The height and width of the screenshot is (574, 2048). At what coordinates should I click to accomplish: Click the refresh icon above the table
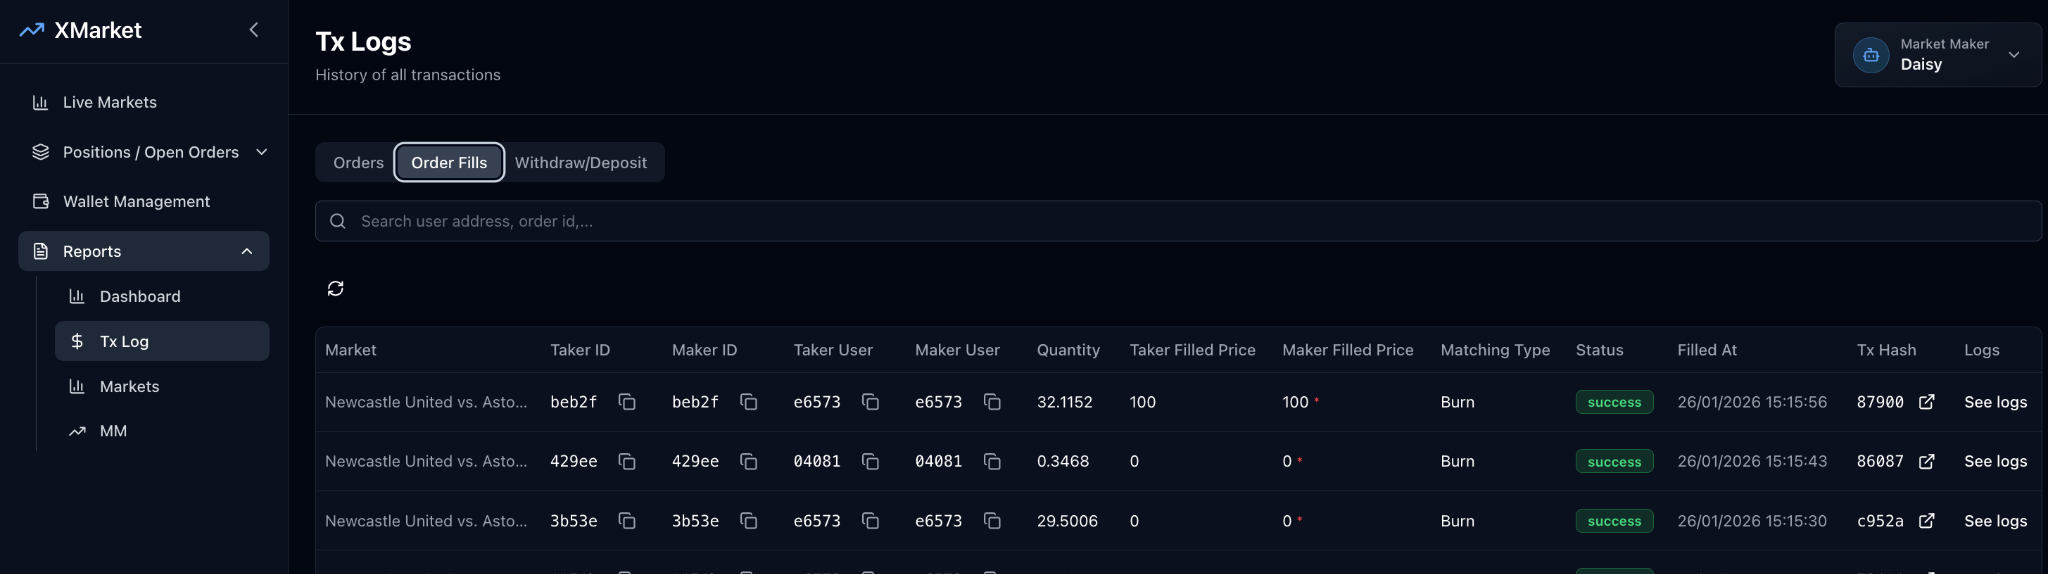335,289
